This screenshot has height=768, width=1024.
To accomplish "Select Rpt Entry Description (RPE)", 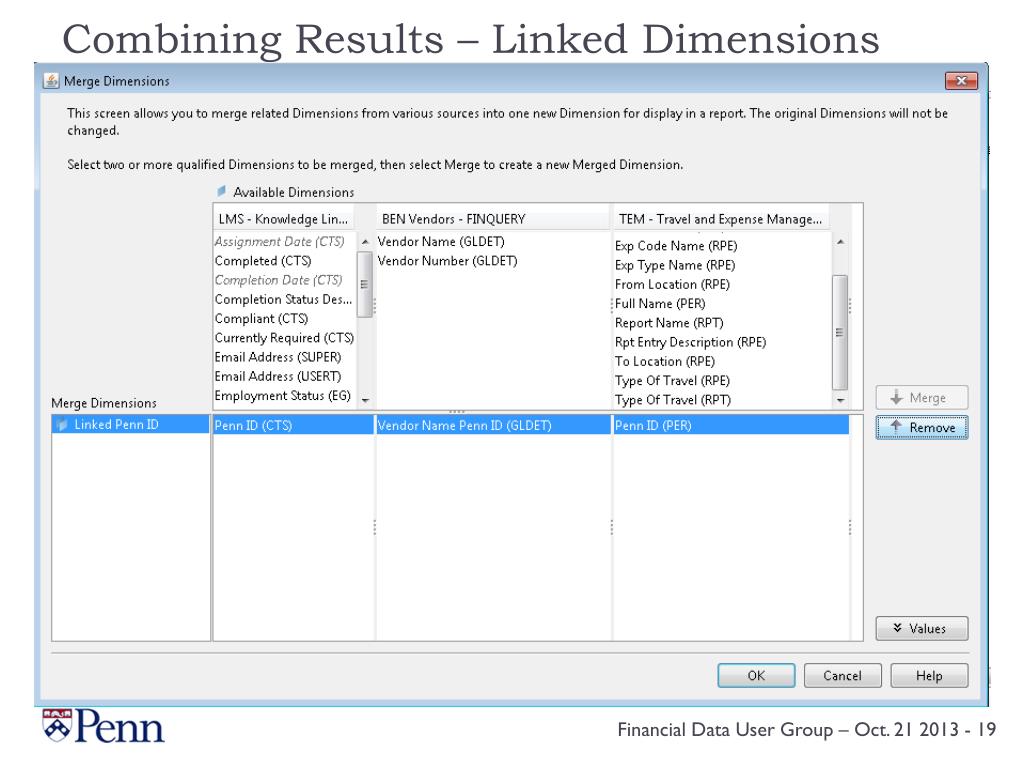I will coord(690,342).
